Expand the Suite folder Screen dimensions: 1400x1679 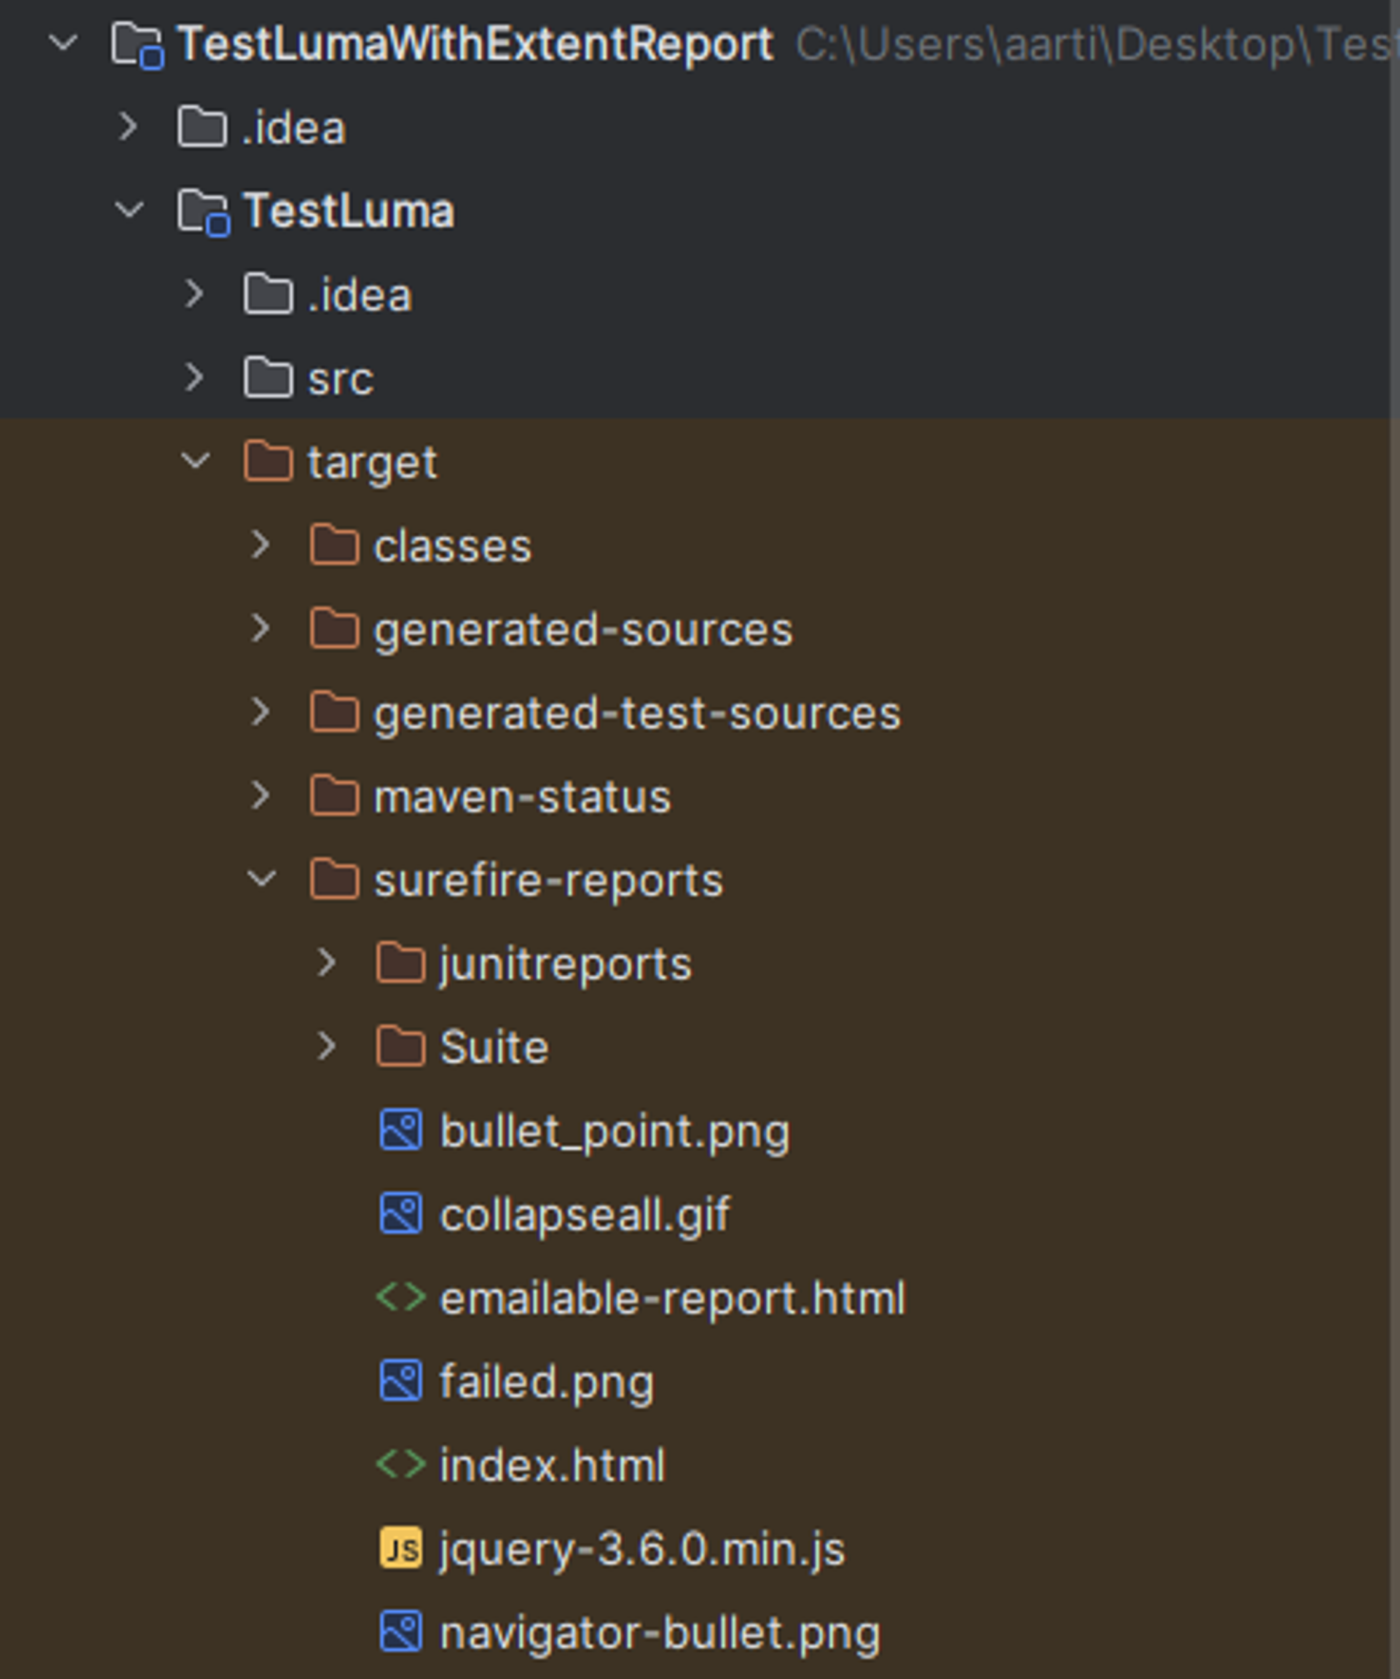click(327, 1047)
